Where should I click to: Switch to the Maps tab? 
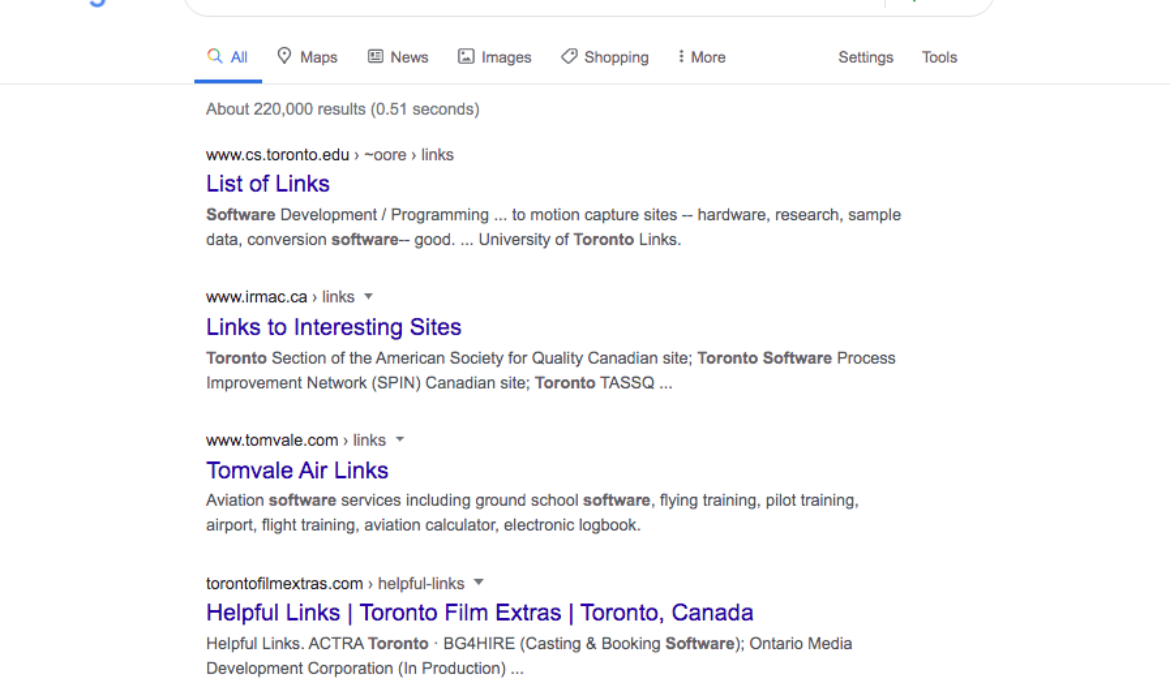tap(307, 57)
